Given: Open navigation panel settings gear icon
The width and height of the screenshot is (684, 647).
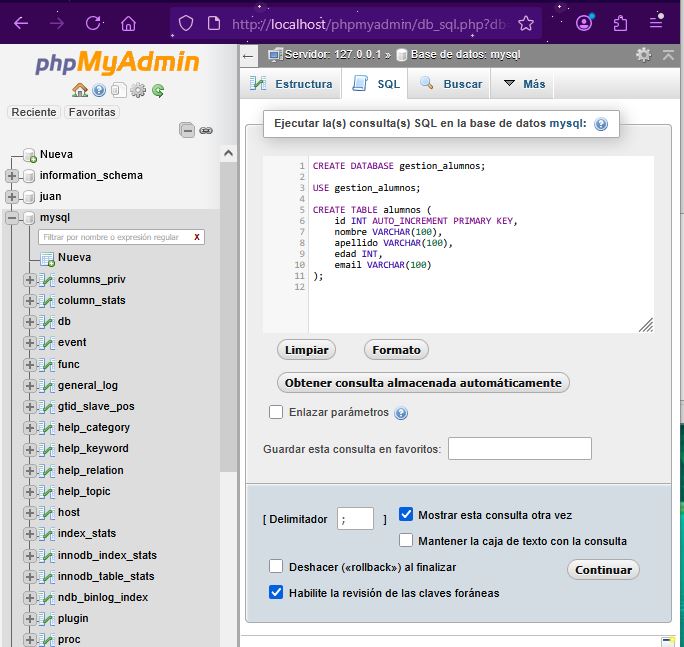Looking at the screenshot, I should pyautogui.click(x=138, y=90).
